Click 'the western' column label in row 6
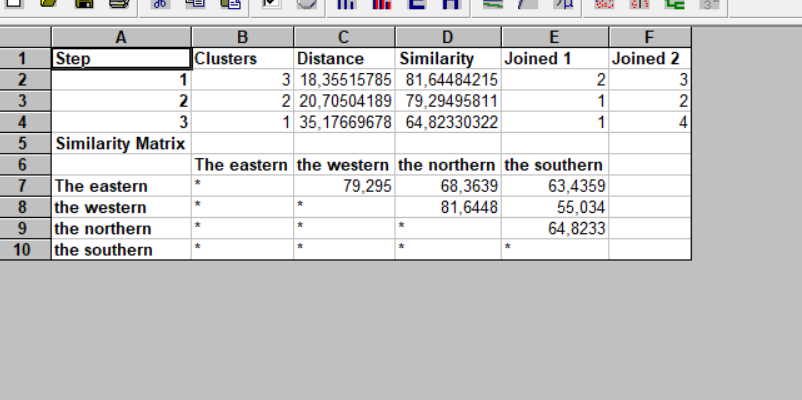 pyautogui.click(x=344, y=165)
